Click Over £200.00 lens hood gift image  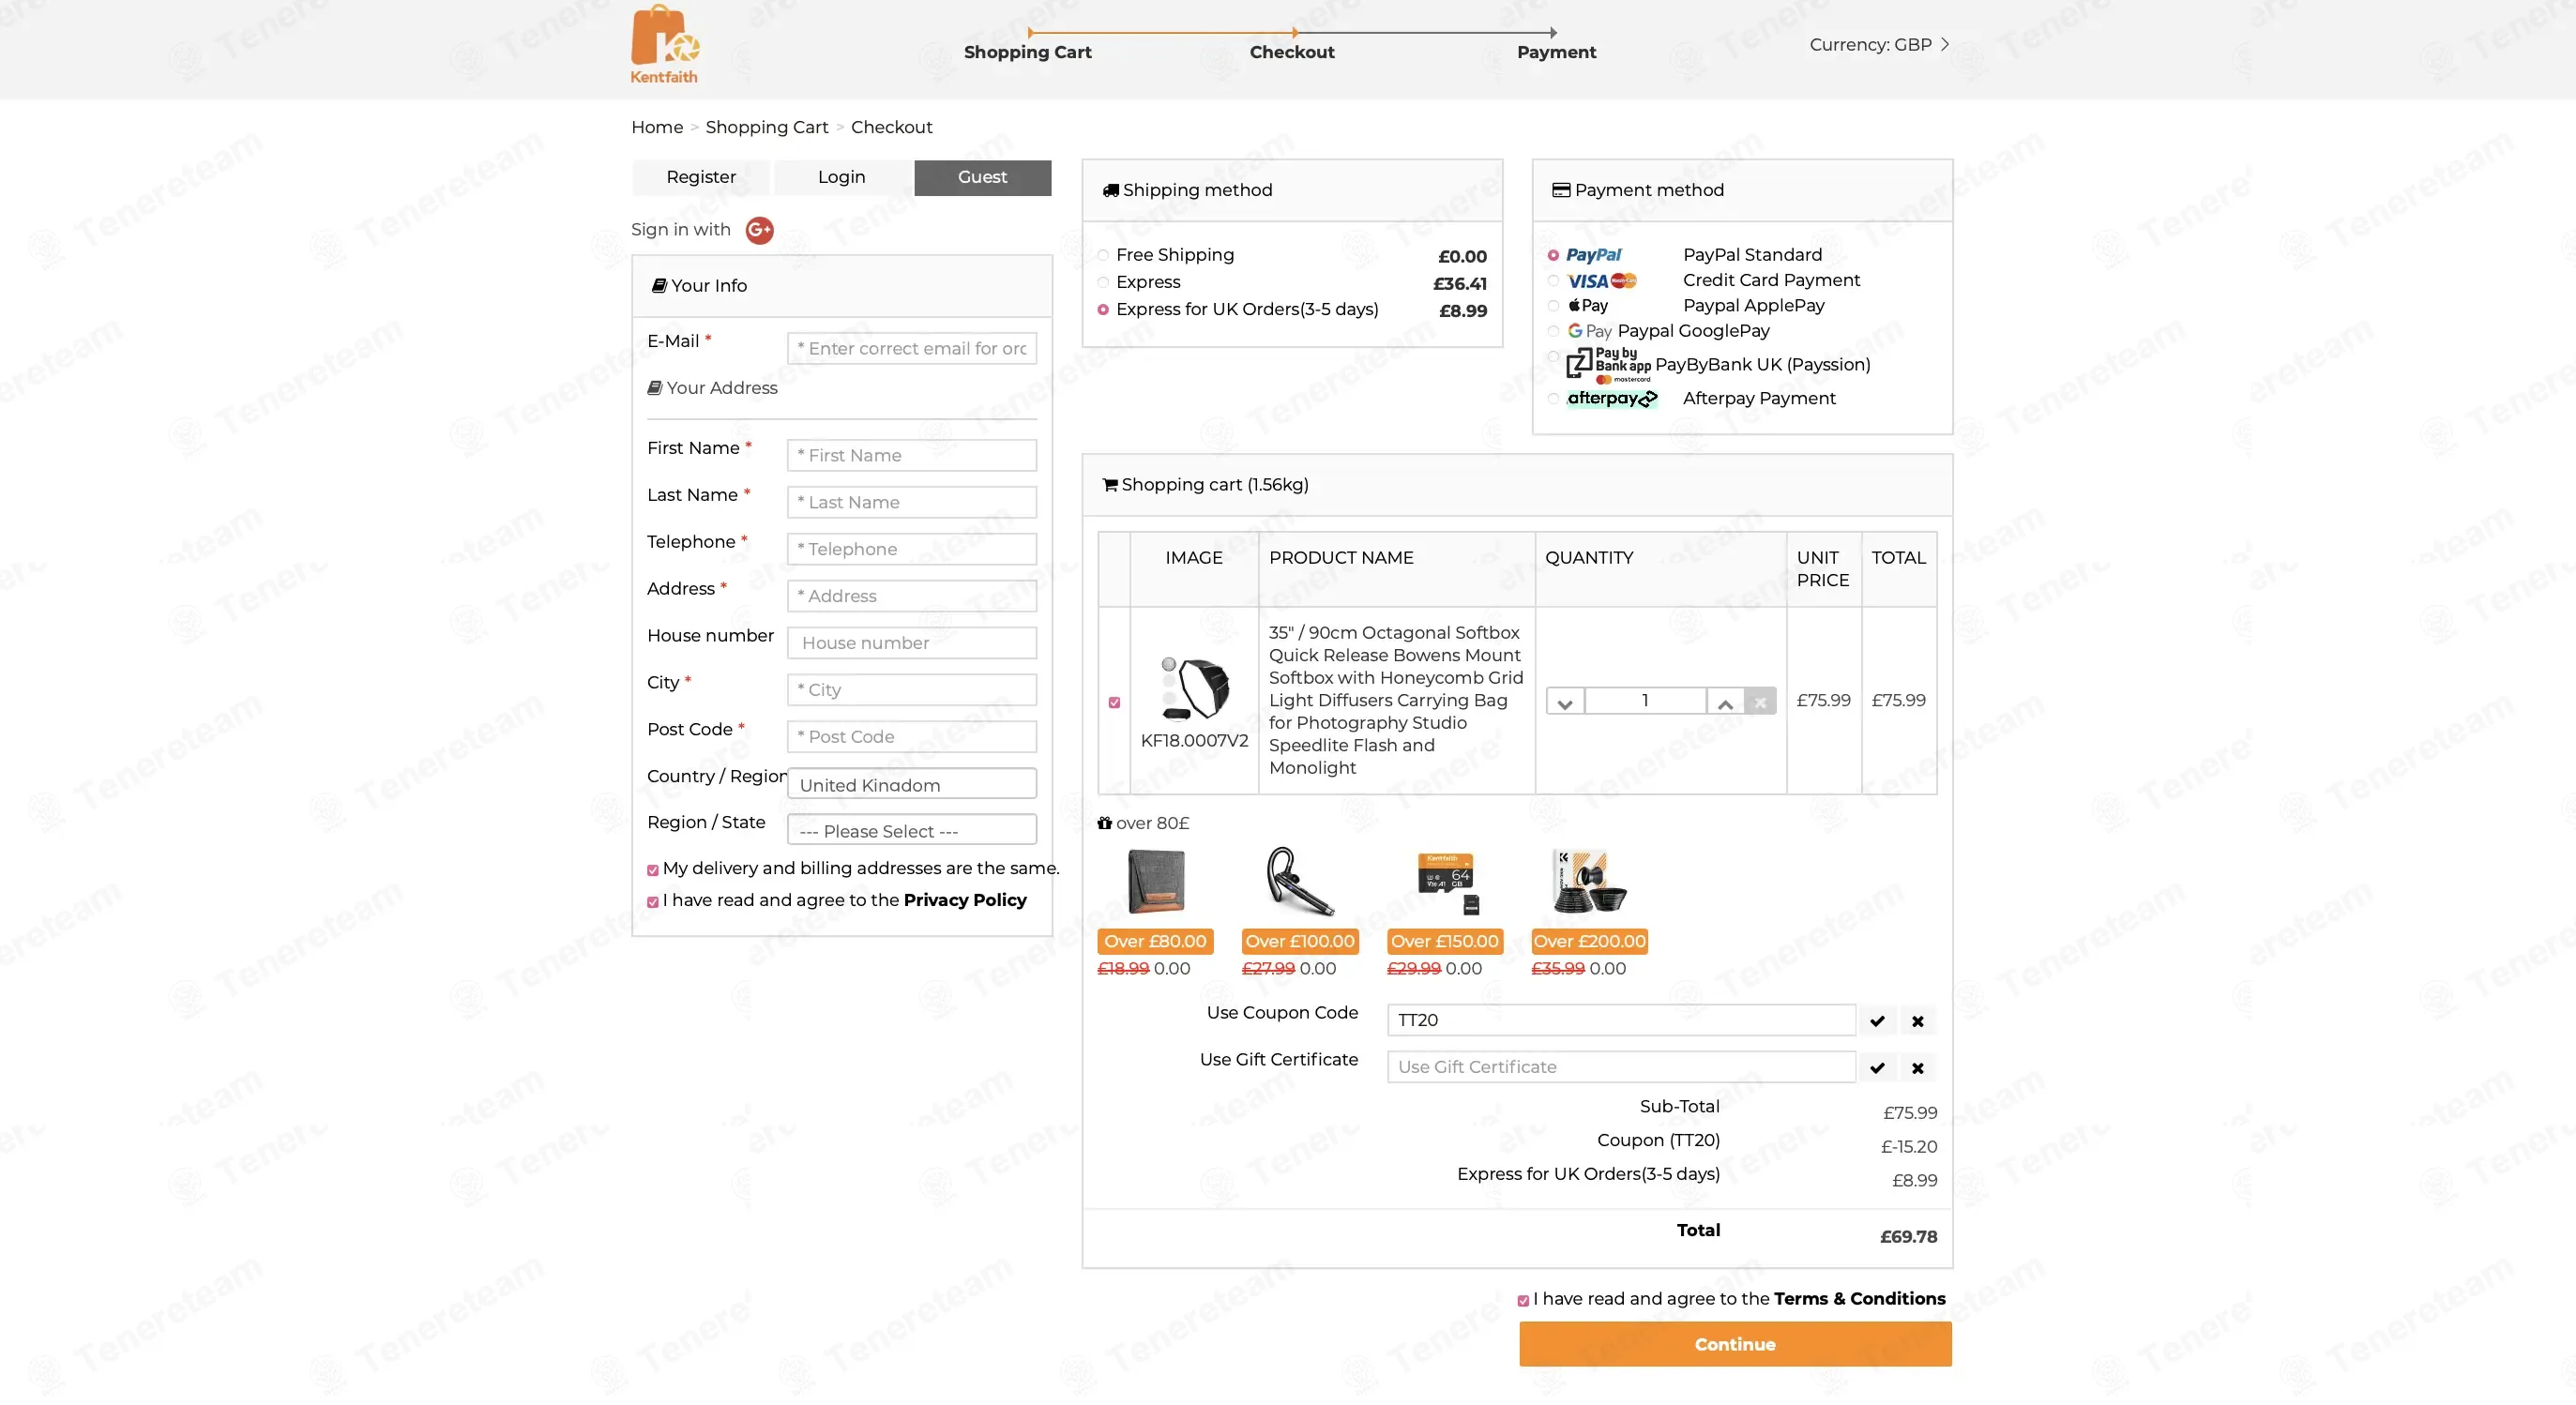coord(1589,881)
